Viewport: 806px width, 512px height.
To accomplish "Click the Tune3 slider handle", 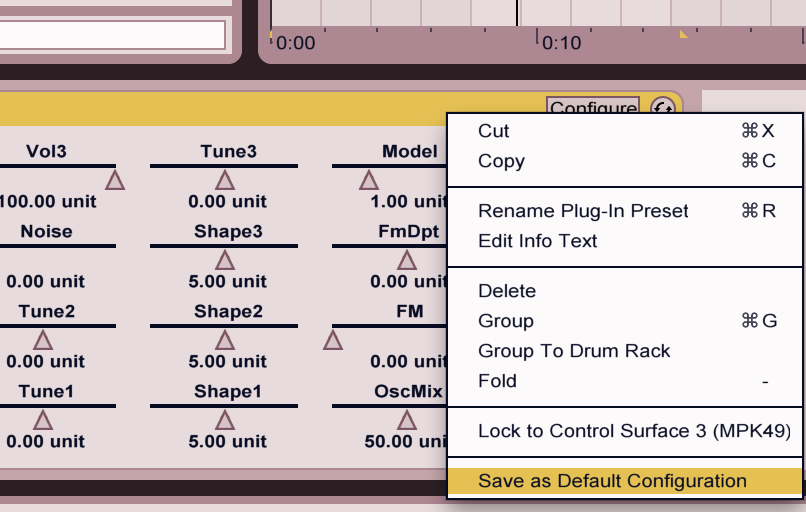I will pyautogui.click(x=225, y=180).
